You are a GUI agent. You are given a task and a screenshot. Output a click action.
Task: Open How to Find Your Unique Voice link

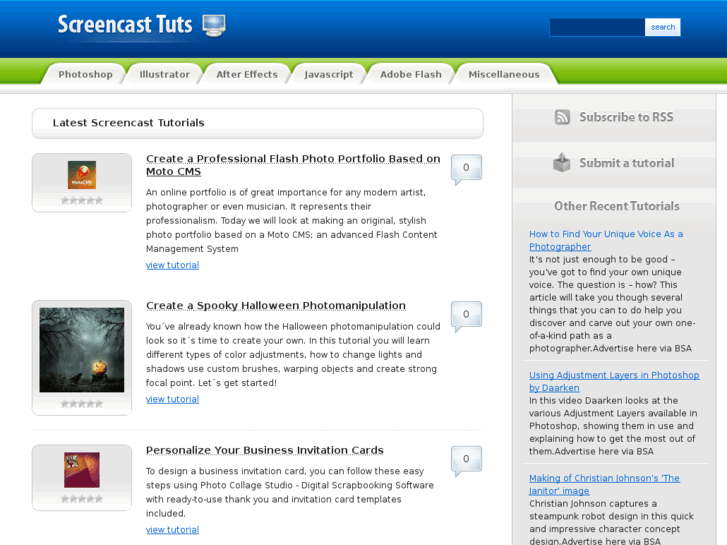pyautogui.click(x=606, y=240)
